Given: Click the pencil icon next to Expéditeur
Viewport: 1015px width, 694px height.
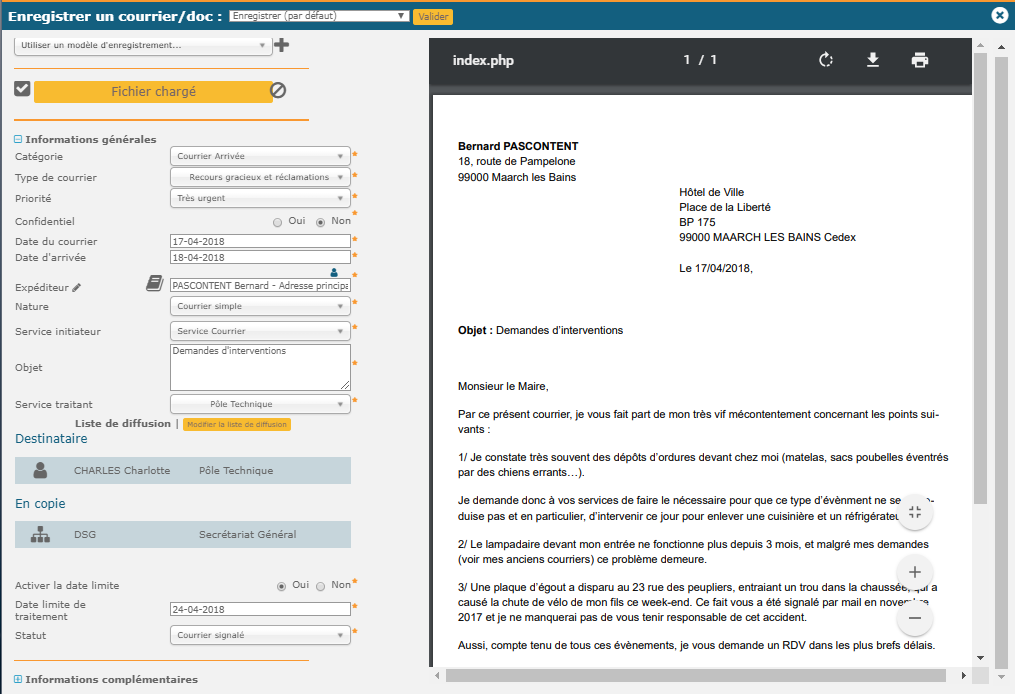Looking at the screenshot, I should coord(76,287).
